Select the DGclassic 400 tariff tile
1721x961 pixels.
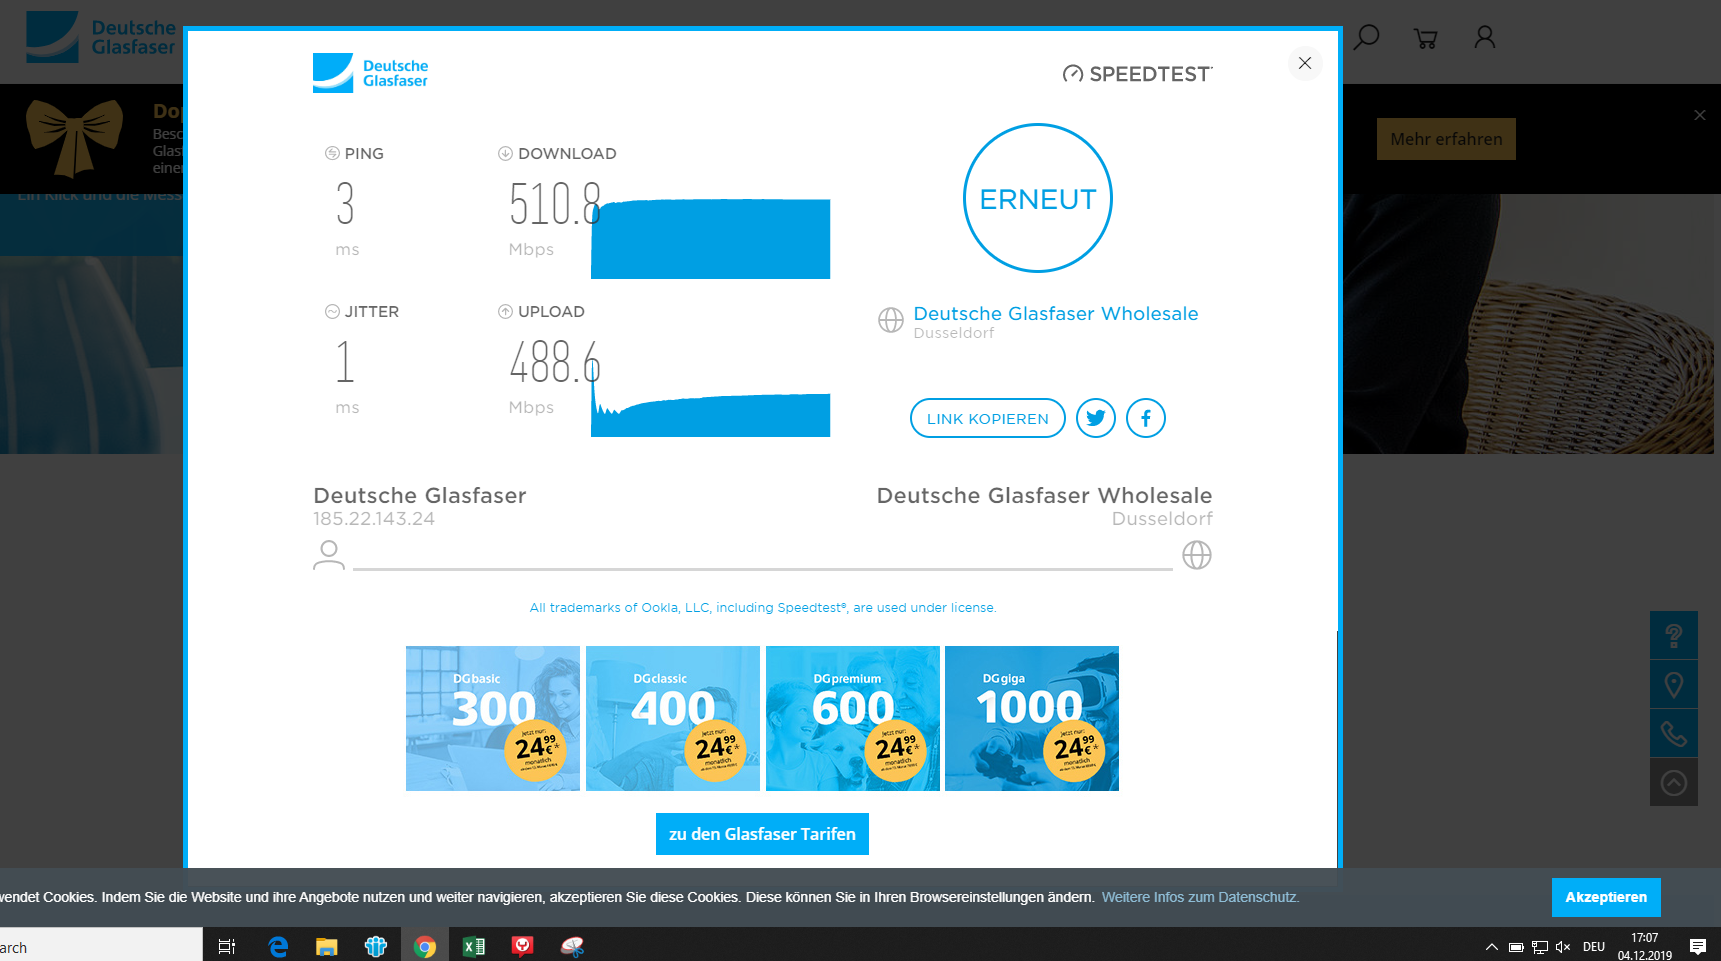tap(673, 718)
